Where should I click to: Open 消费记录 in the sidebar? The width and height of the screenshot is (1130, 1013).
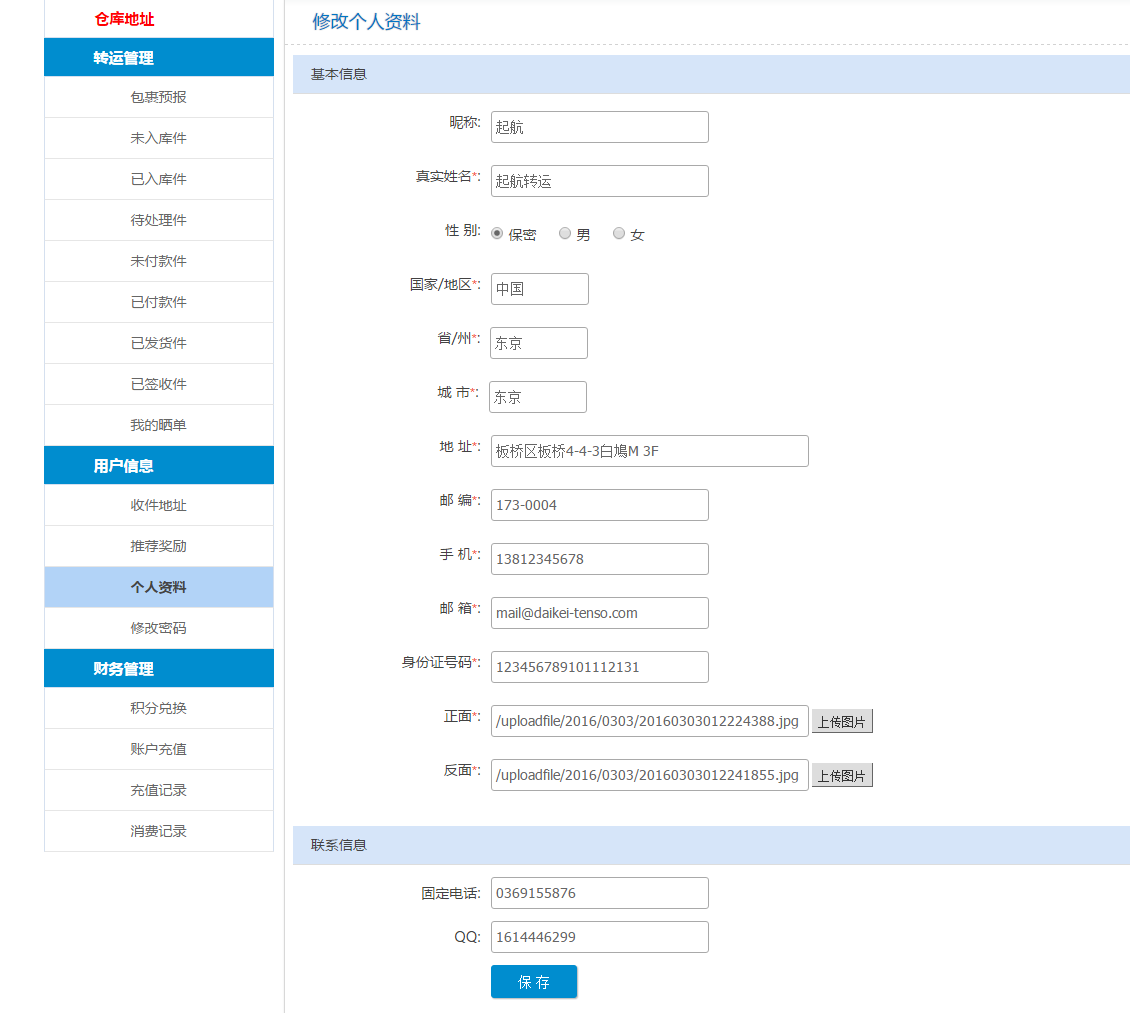tap(158, 831)
